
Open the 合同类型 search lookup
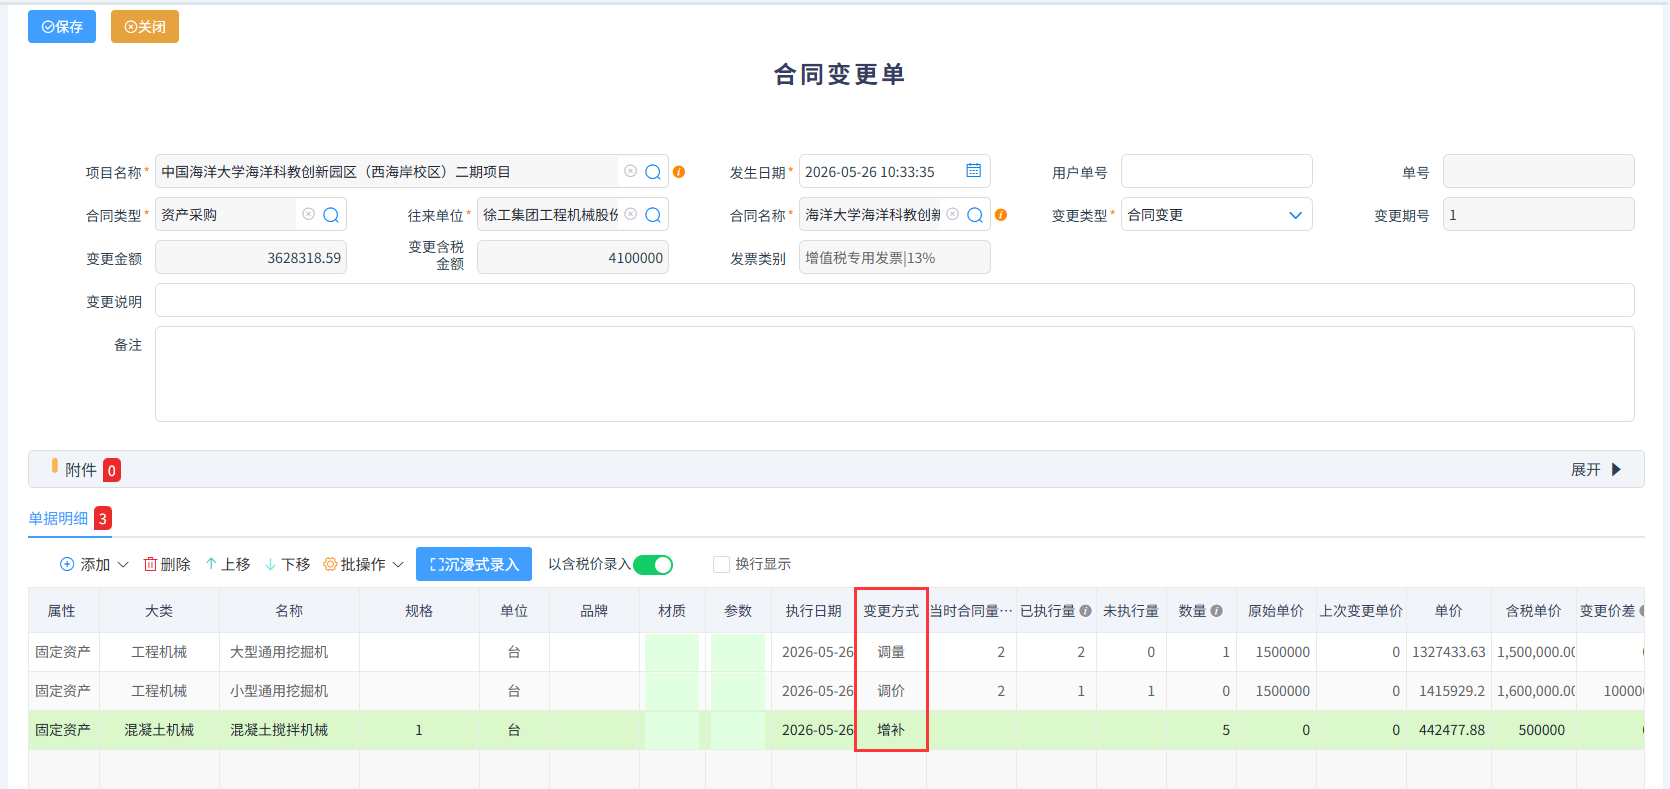(x=331, y=215)
